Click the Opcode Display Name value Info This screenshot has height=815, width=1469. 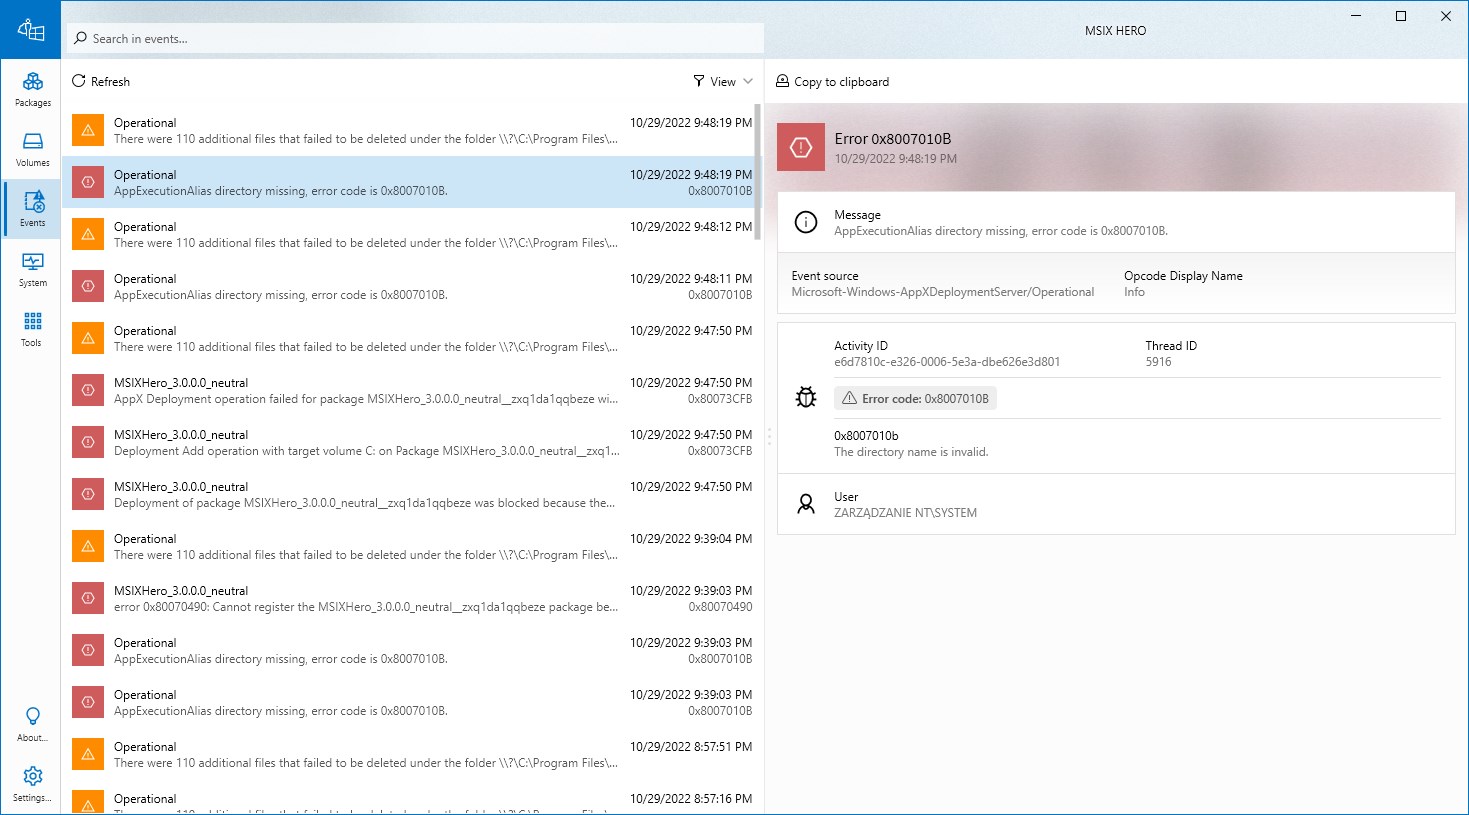[1134, 292]
